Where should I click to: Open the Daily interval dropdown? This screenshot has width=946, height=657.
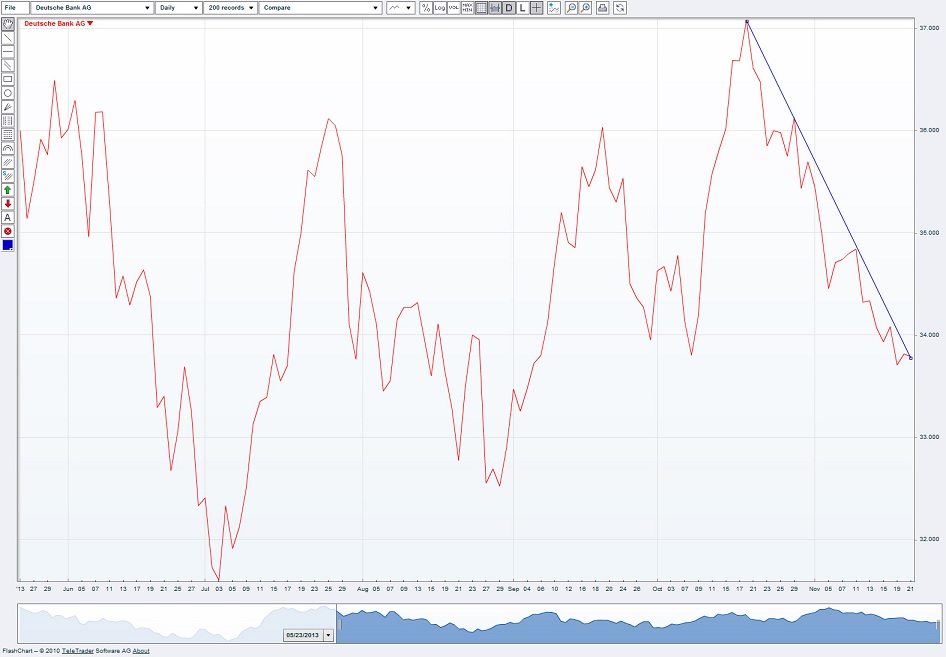[178, 7]
